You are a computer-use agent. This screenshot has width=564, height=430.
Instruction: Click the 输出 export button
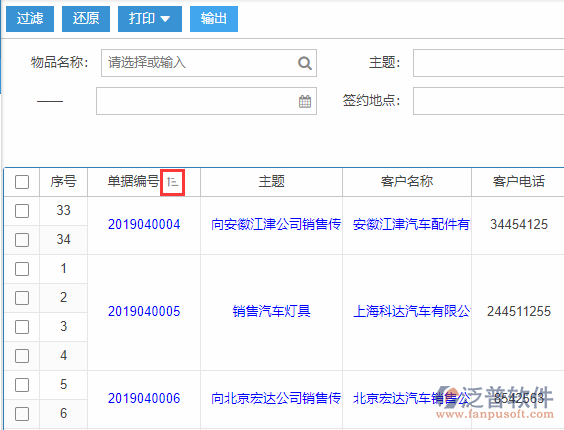[214, 19]
